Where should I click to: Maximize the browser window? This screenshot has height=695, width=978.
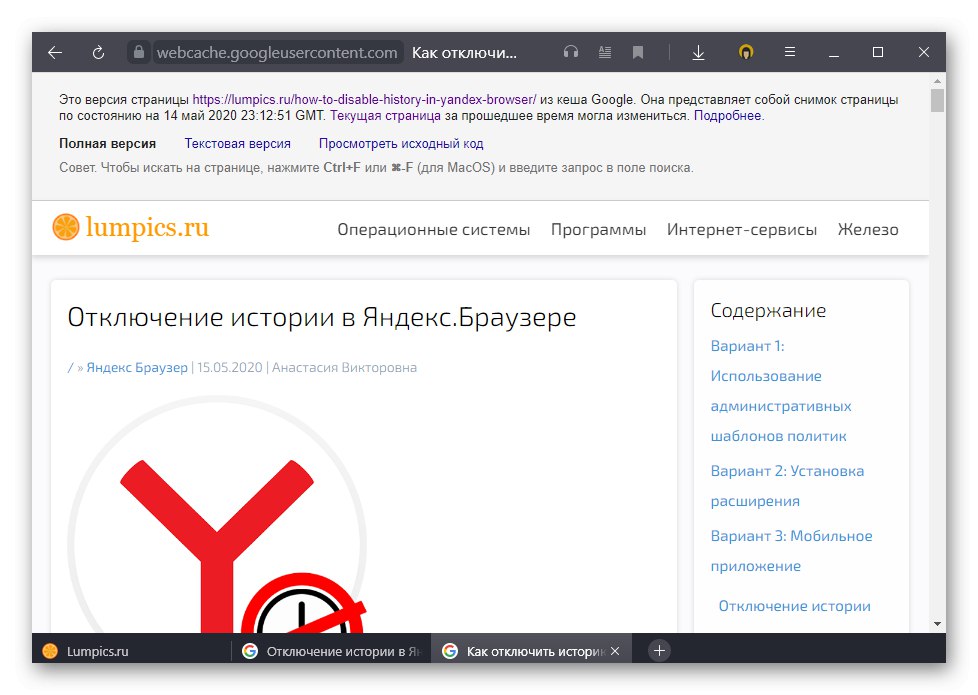point(878,52)
